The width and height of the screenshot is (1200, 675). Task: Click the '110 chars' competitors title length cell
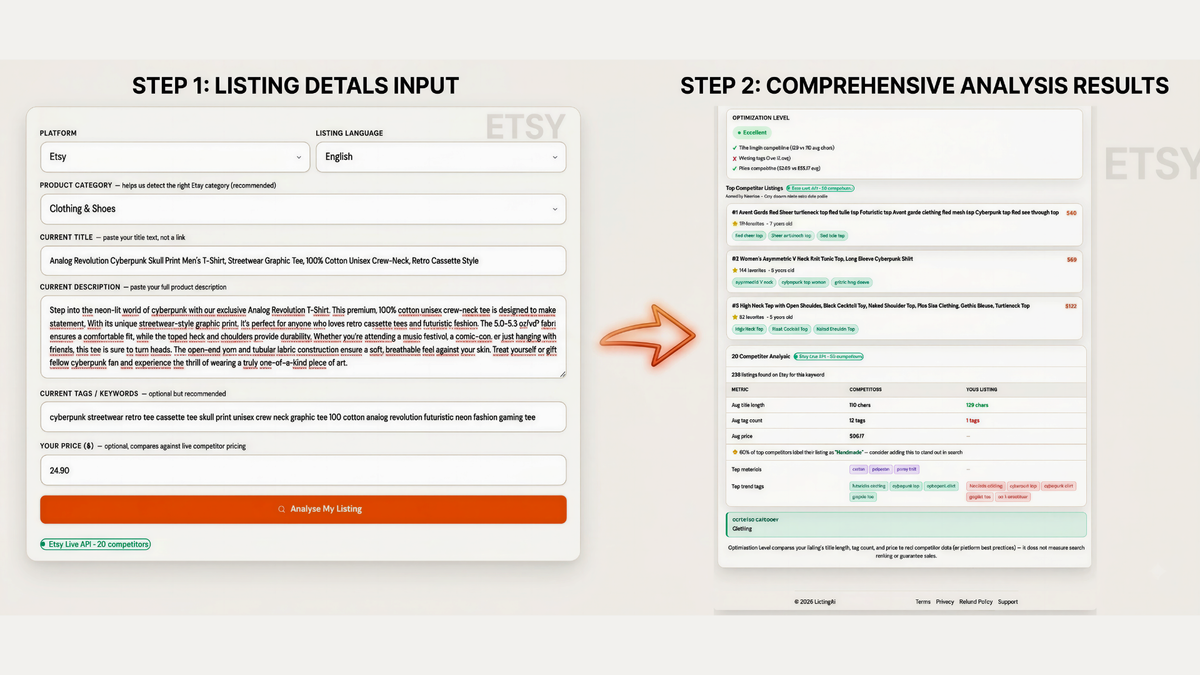point(860,405)
